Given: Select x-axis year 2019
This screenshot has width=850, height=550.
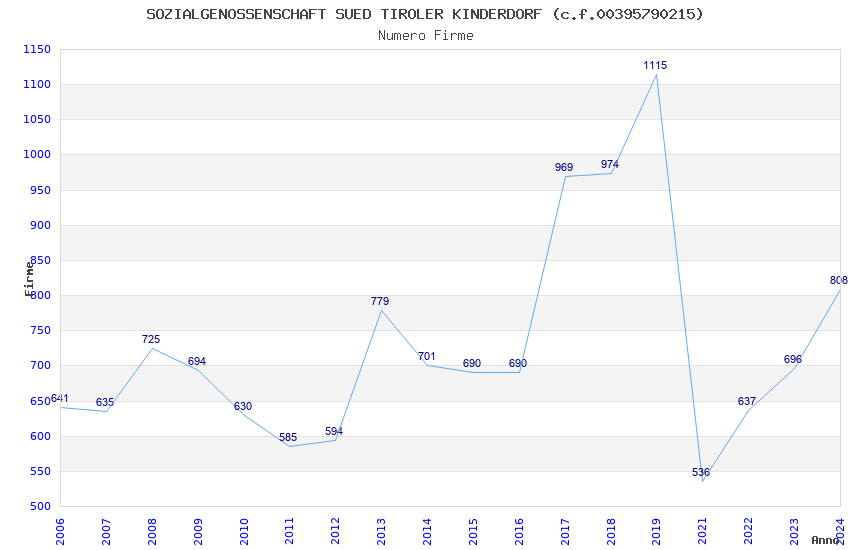Looking at the screenshot, I should pos(657,532).
